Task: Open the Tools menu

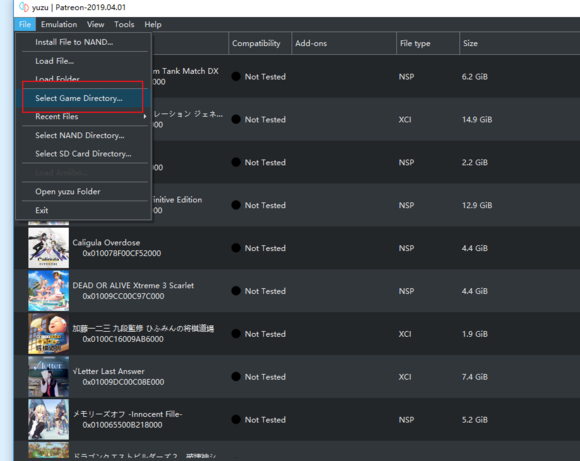Action: click(x=124, y=24)
